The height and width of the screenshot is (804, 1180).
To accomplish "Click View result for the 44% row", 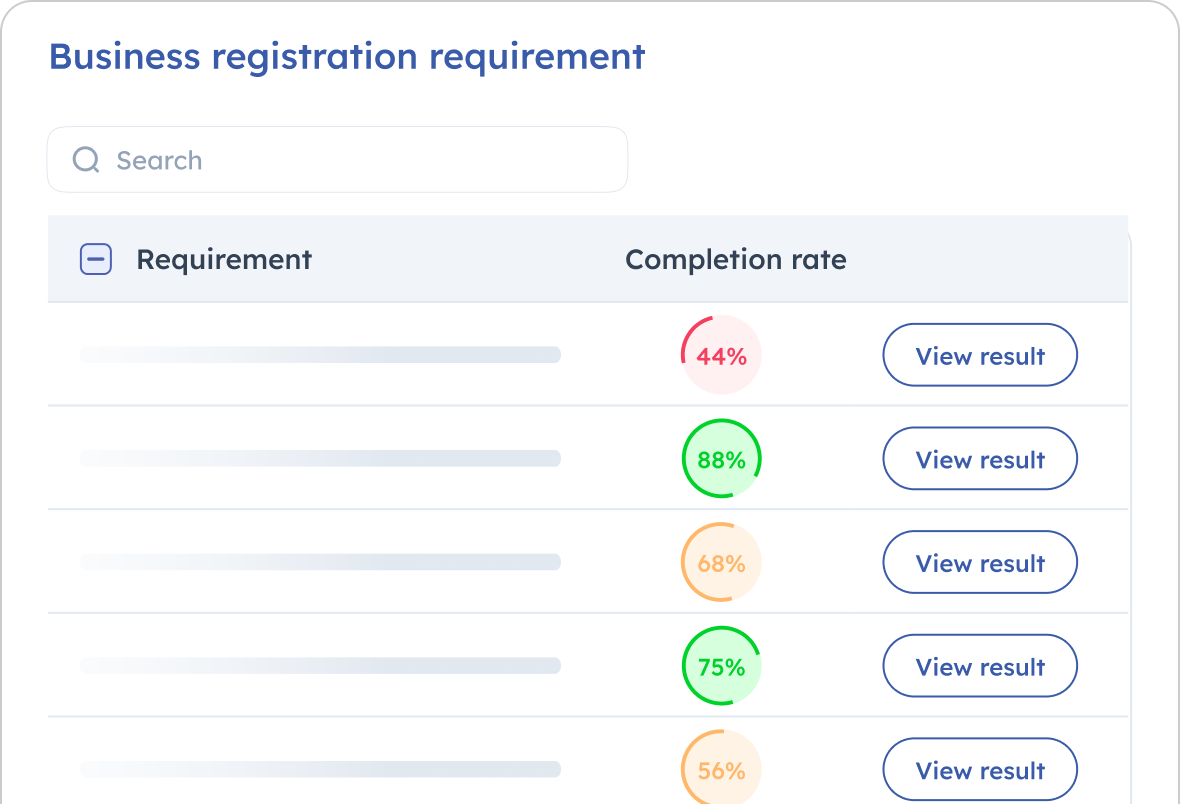I will pos(979,354).
